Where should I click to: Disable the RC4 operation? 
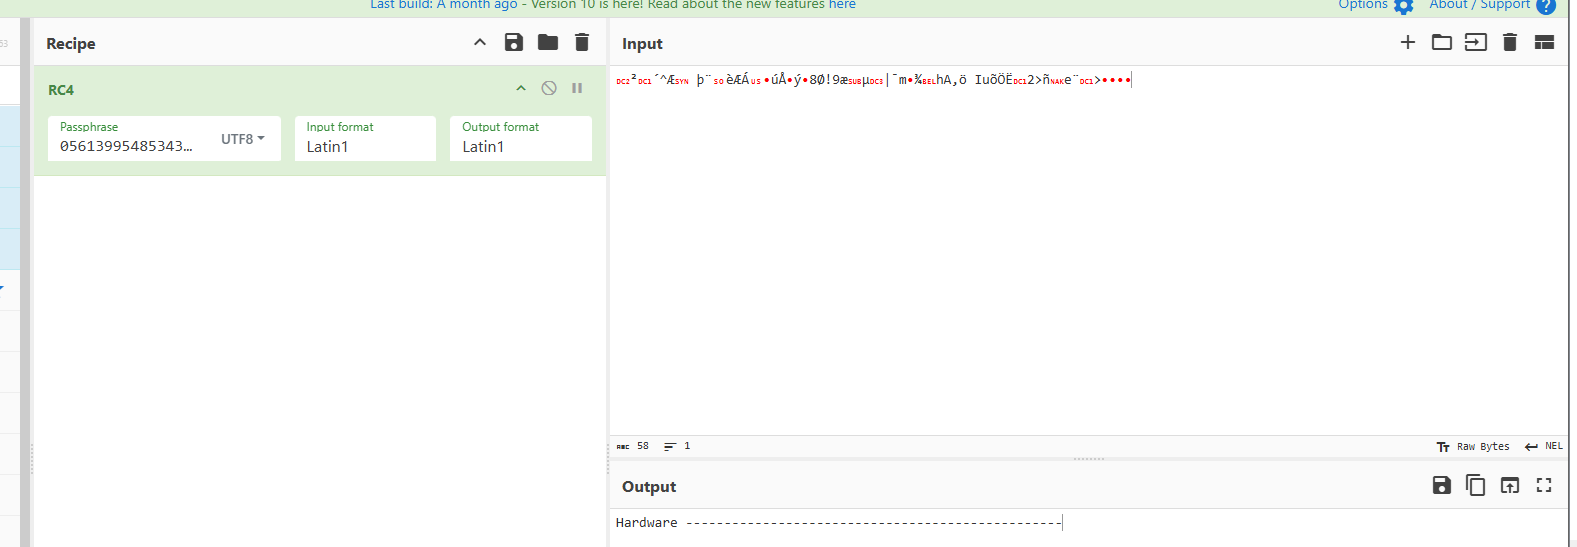[549, 88]
